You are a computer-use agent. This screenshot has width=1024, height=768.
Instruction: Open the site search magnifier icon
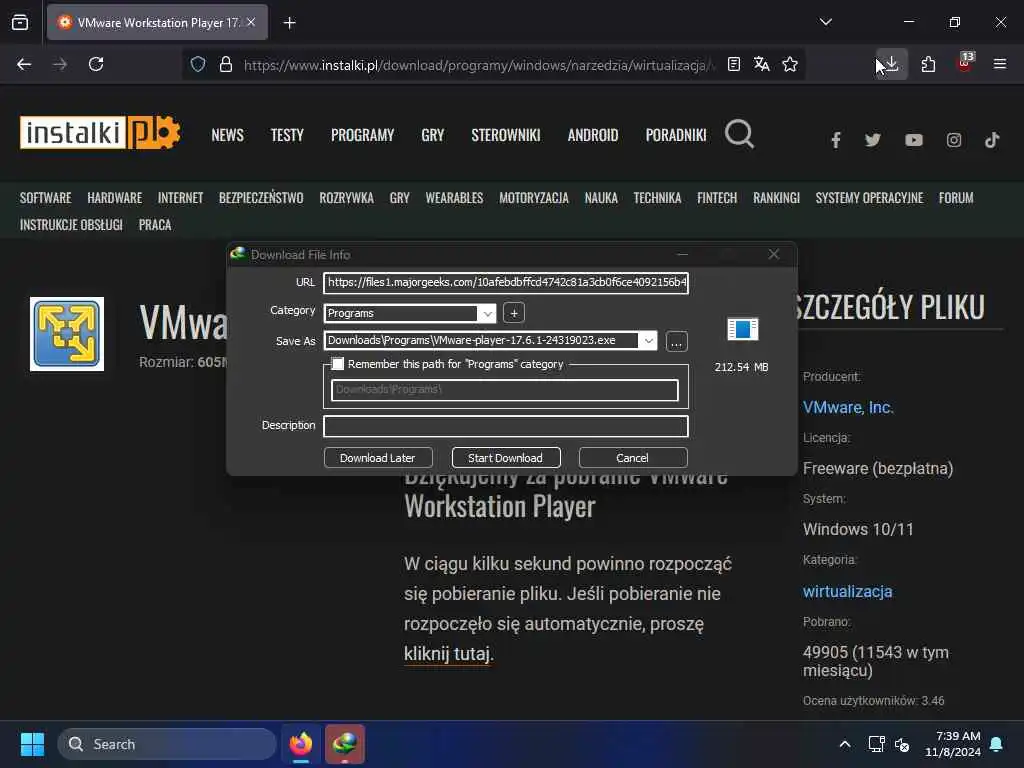(x=739, y=134)
